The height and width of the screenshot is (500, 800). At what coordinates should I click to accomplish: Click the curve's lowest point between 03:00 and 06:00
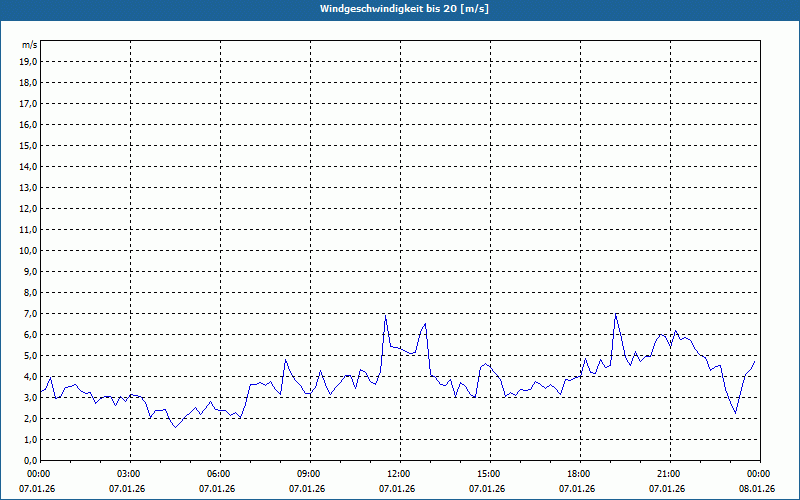[x=176, y=427]
